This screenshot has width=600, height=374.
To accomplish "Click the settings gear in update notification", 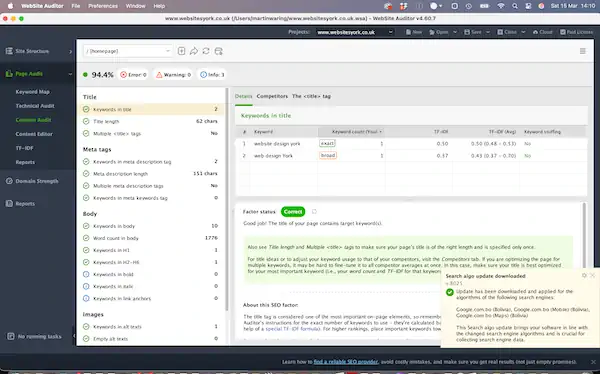I will [584, 275].
